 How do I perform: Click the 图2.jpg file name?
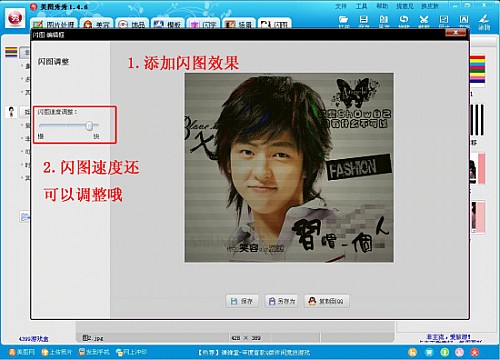[93, 338]
